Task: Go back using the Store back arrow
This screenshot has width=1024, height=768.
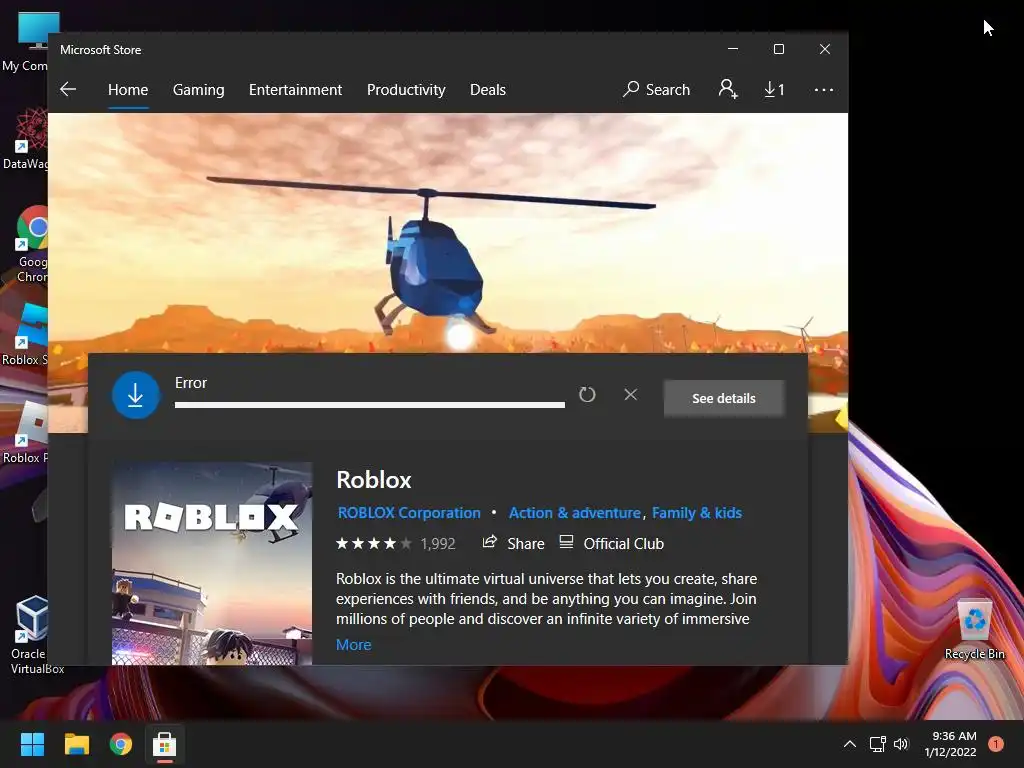Action: pyautogui.click(x=68, y=89)
